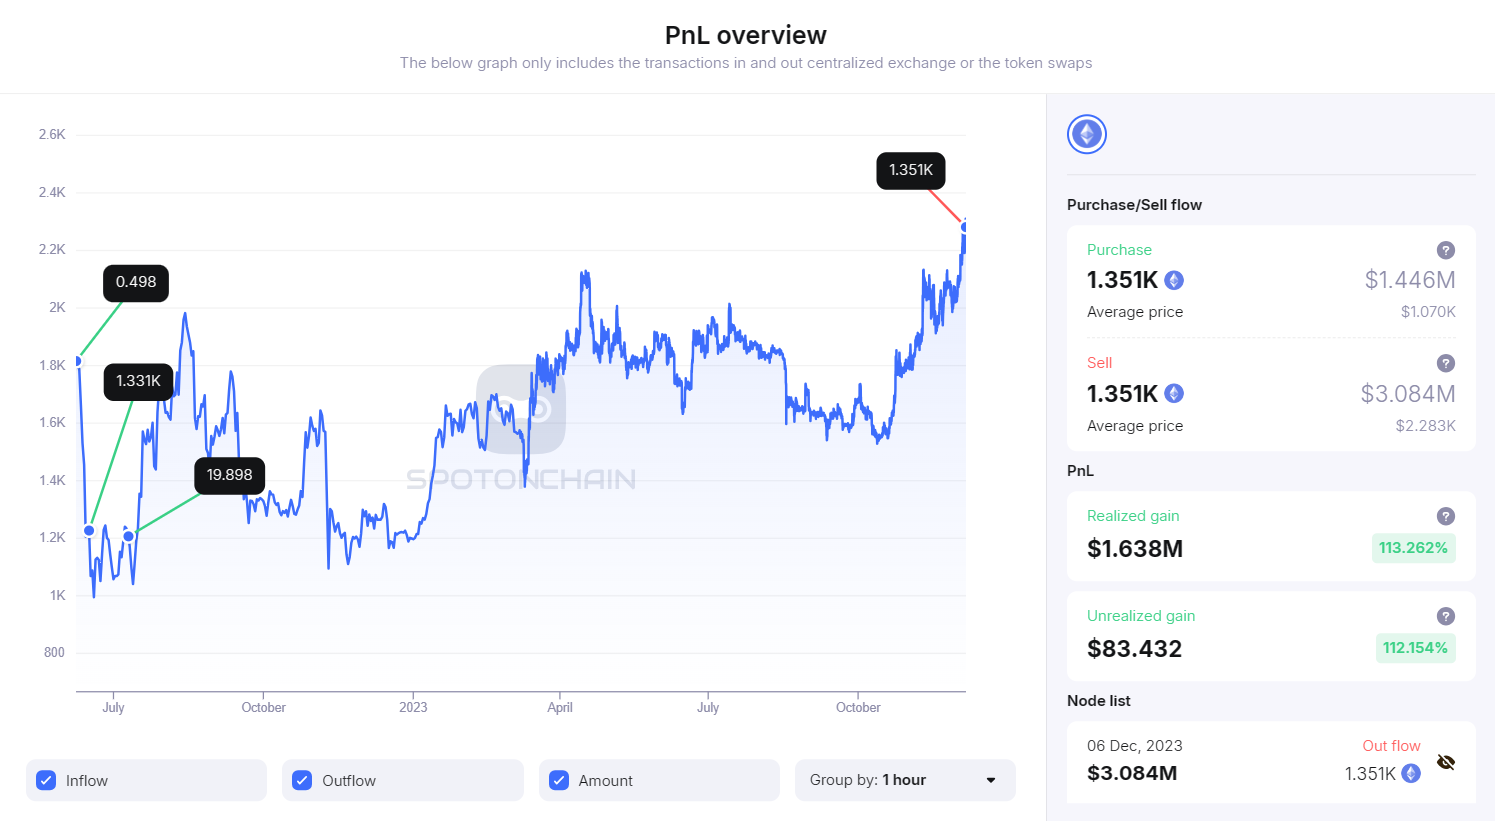This screenshot has height=821, width=1495.
Task: Click the Ethereum icon in the Out flow node
Action: [1411, 773]
